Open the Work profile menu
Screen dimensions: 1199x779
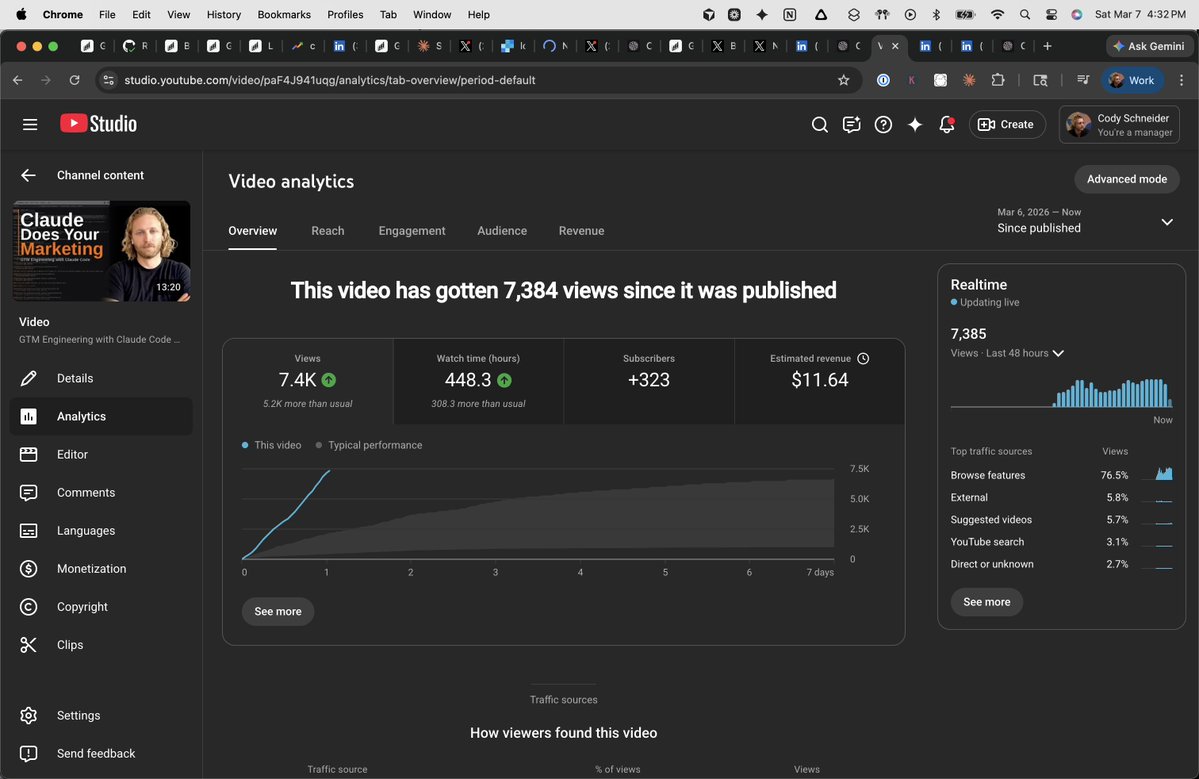point(1132,80)
